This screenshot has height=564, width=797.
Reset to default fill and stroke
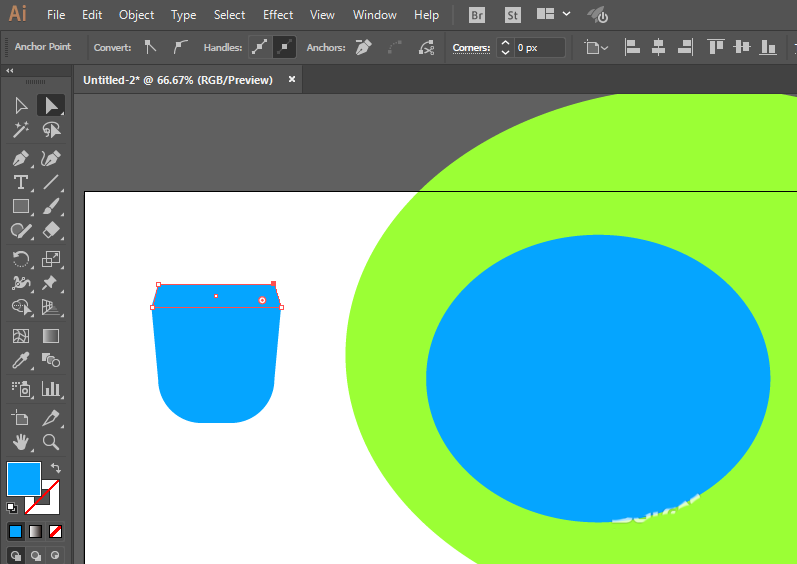coord(12,507)
